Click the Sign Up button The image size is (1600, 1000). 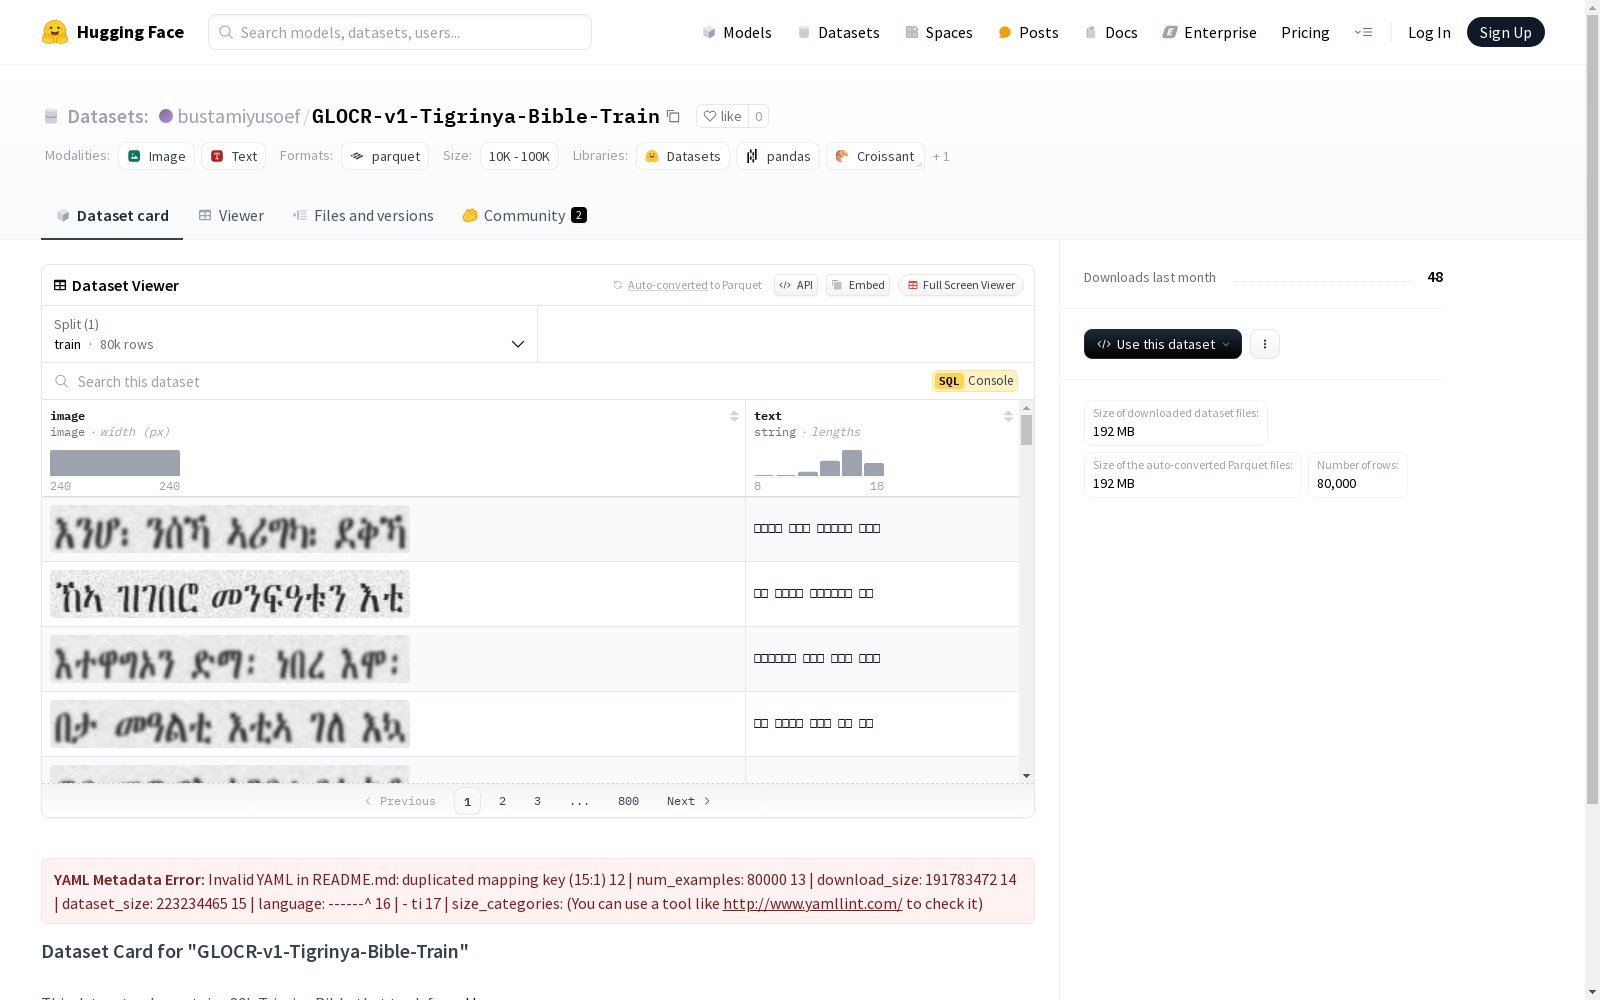click(x=1506, y=32)
